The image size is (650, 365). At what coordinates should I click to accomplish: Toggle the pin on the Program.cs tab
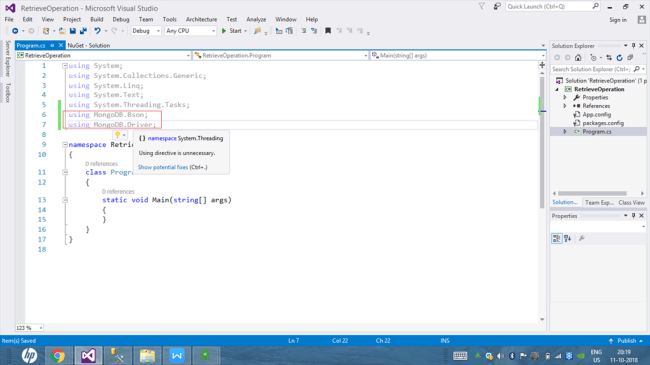click(x=52, y=45)
